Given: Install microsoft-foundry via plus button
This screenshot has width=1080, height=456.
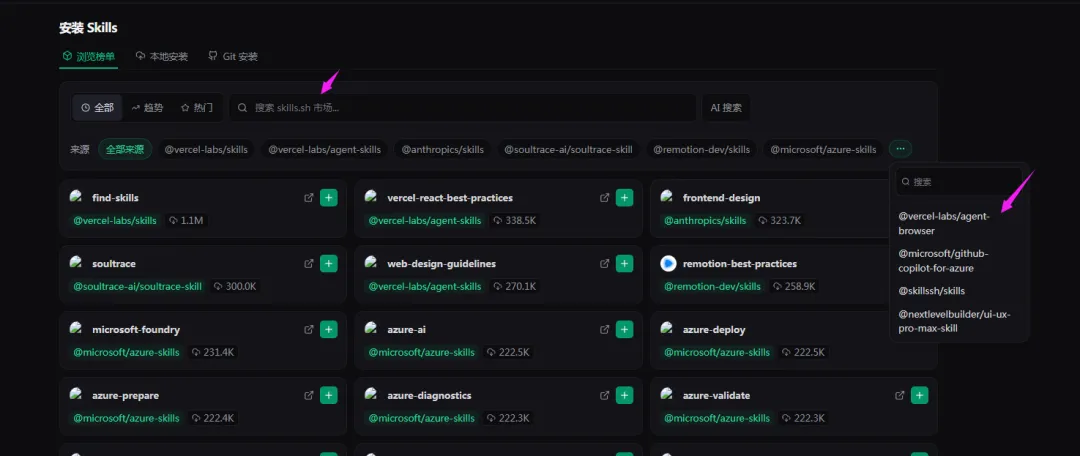Looking at the screenshot, I should click(x=329, y=330).
